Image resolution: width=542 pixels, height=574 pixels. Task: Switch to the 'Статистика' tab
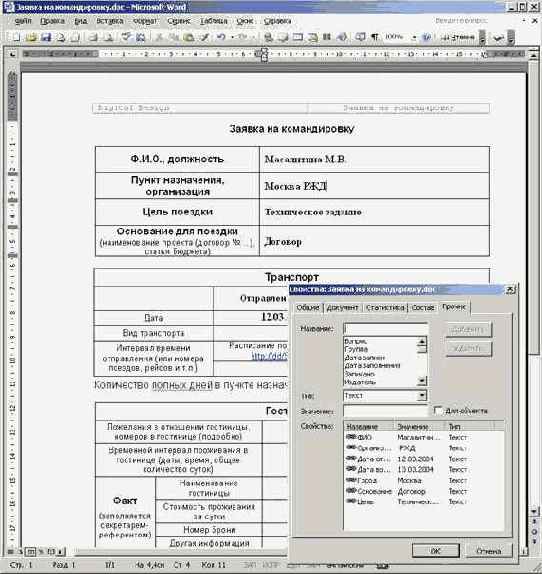(x=385, y=308)
